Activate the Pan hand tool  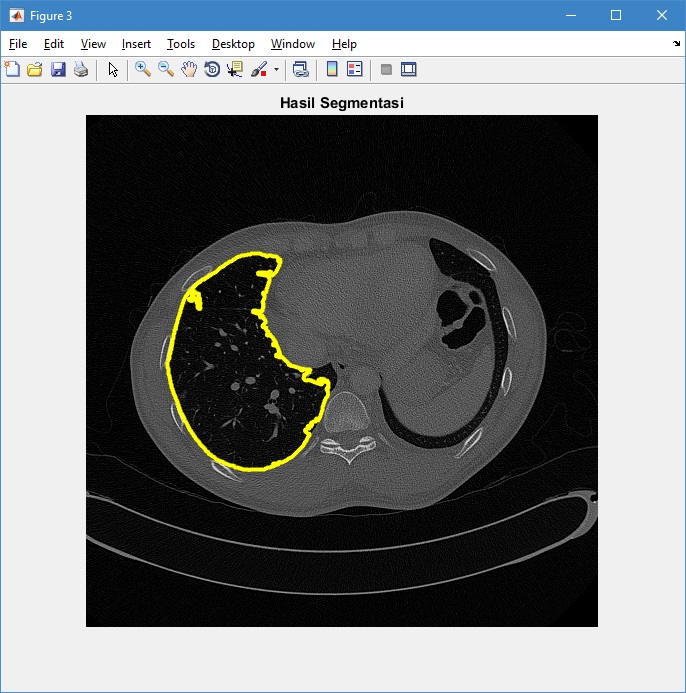189,69
